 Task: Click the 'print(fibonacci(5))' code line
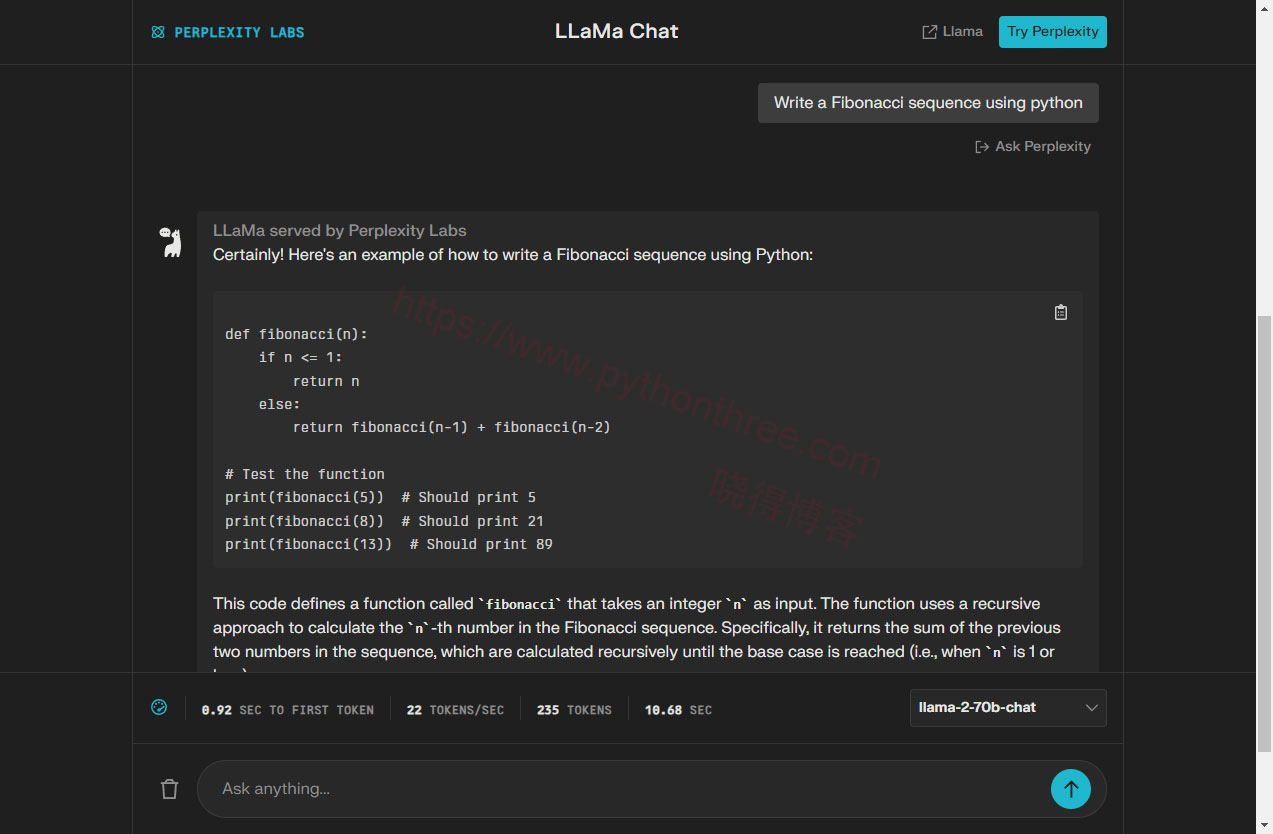pyautogui.click(x=381, y=497)
